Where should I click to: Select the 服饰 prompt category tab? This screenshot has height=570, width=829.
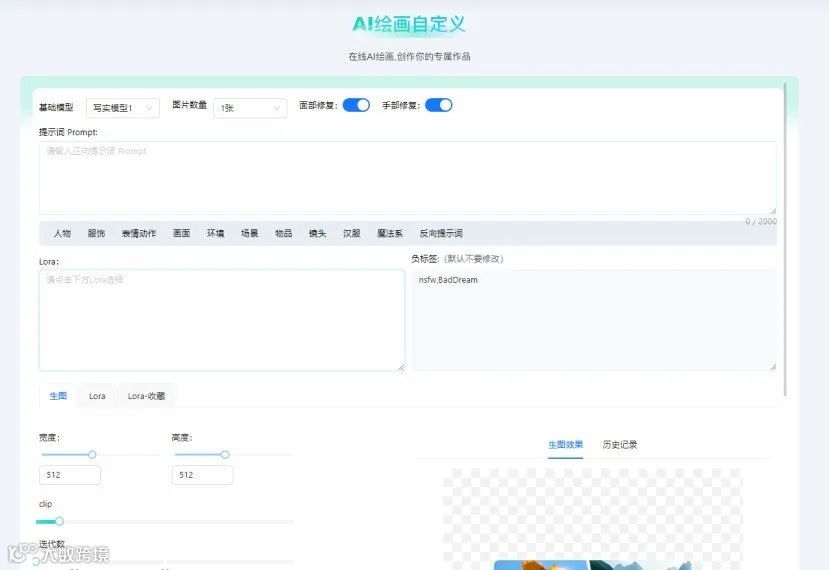[96, 233]
